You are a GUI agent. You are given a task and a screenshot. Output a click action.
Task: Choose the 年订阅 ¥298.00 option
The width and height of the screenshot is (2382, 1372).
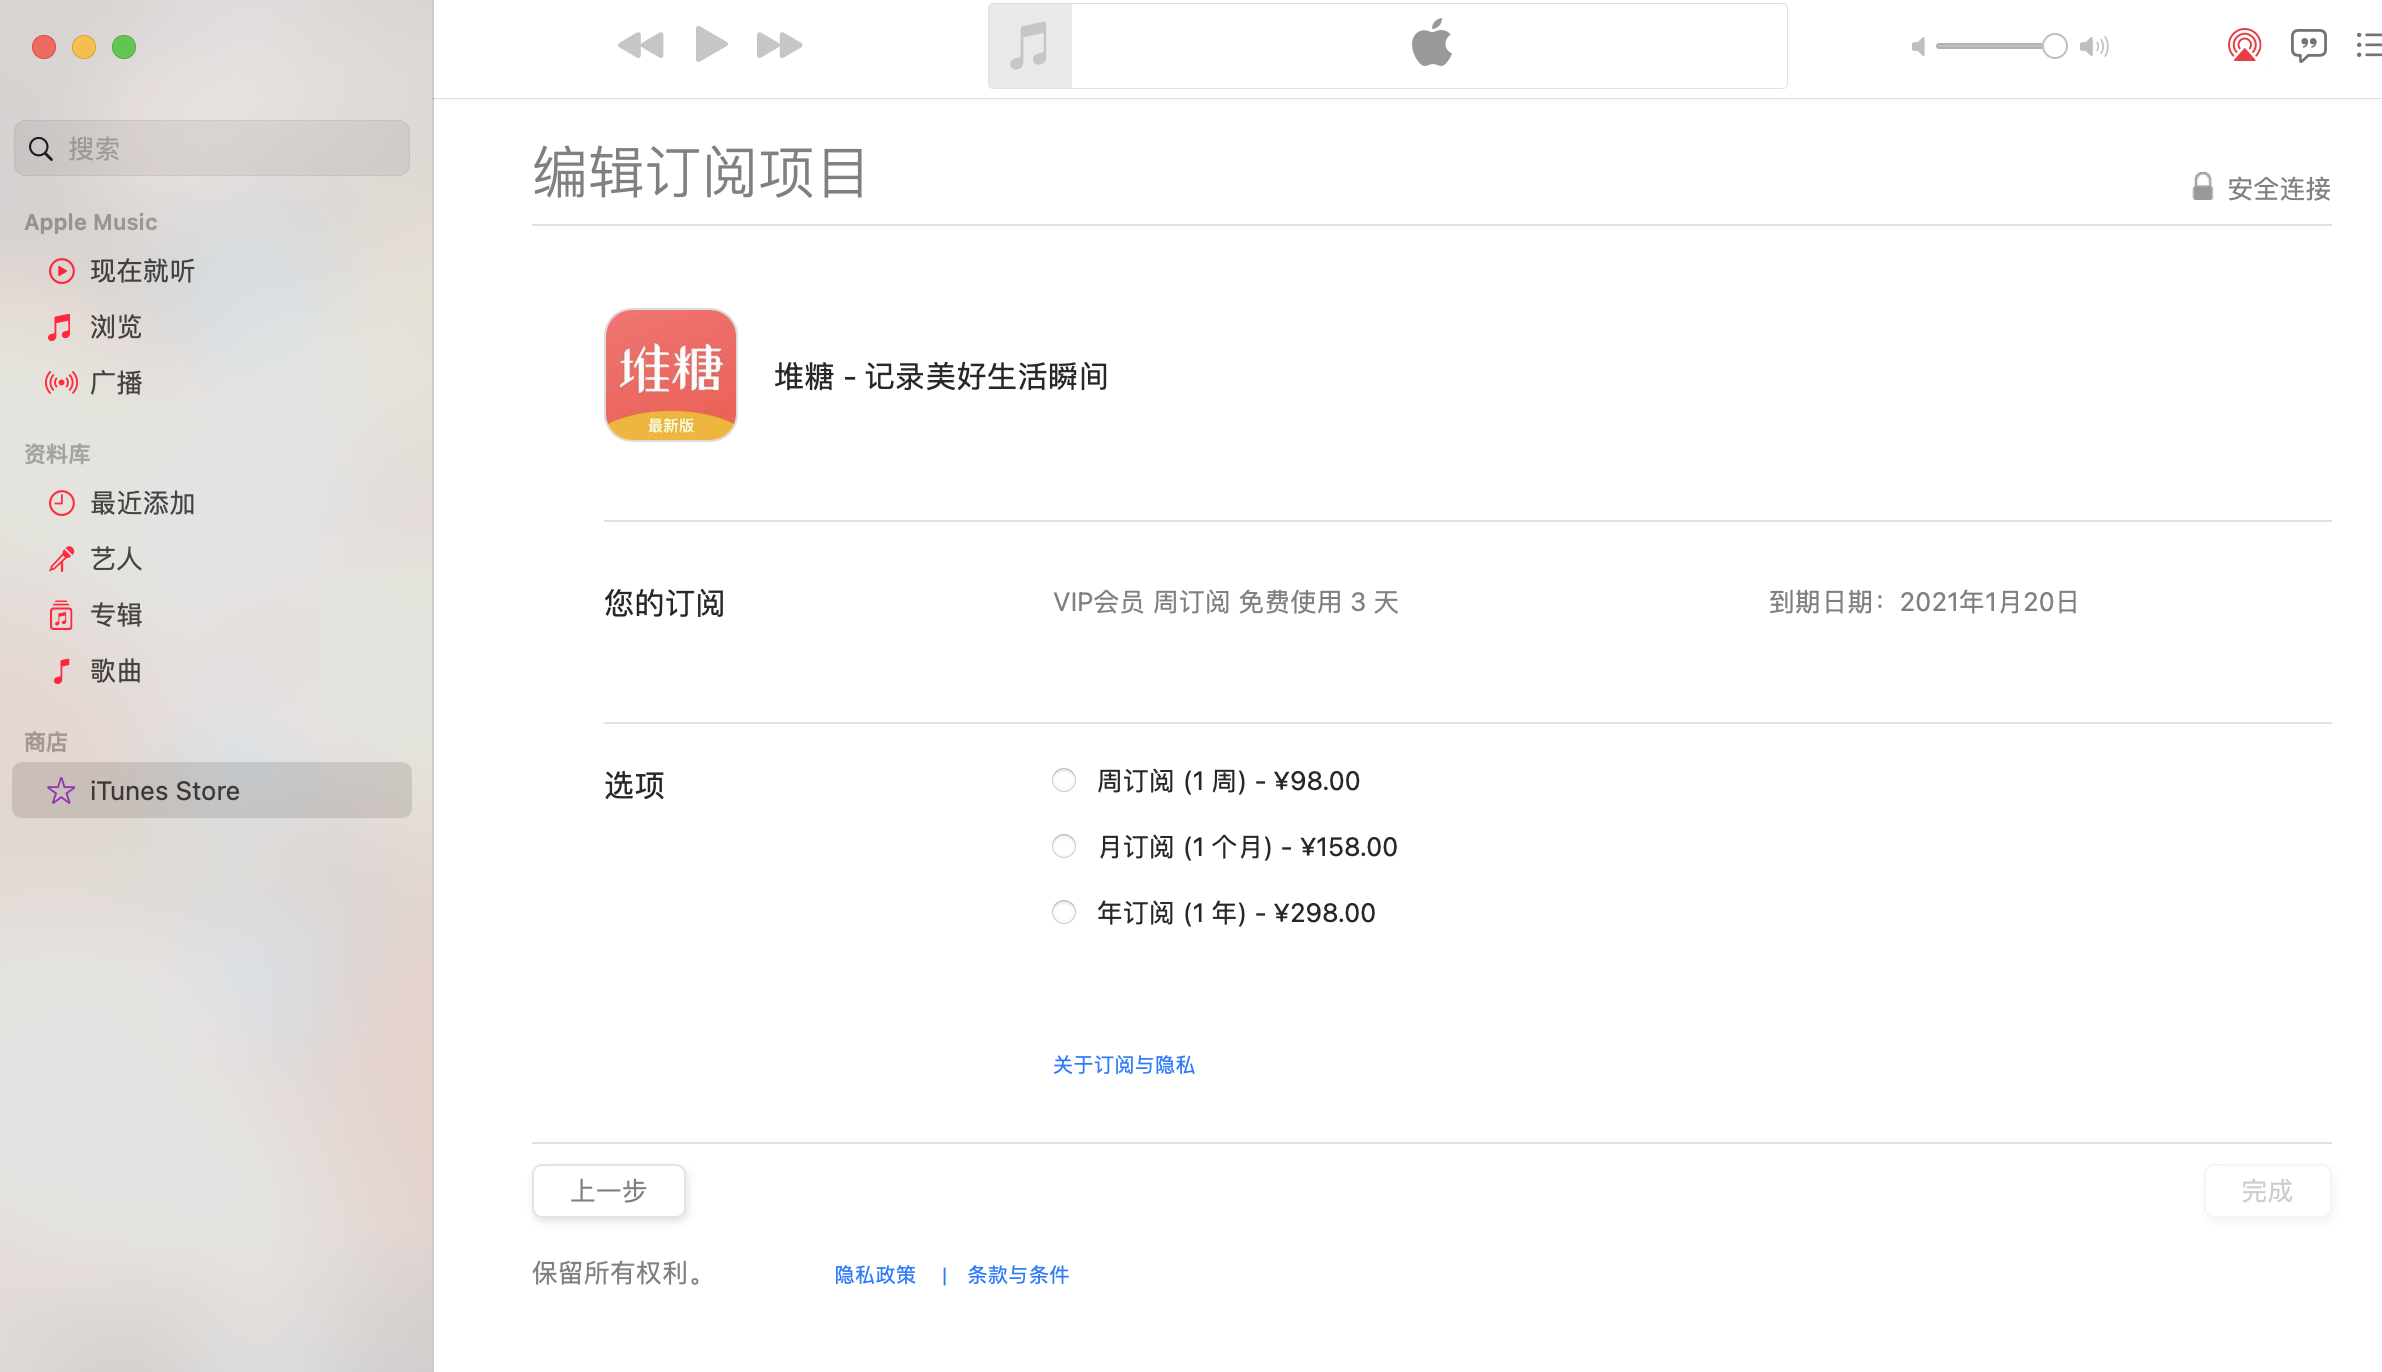(1064, 912)
